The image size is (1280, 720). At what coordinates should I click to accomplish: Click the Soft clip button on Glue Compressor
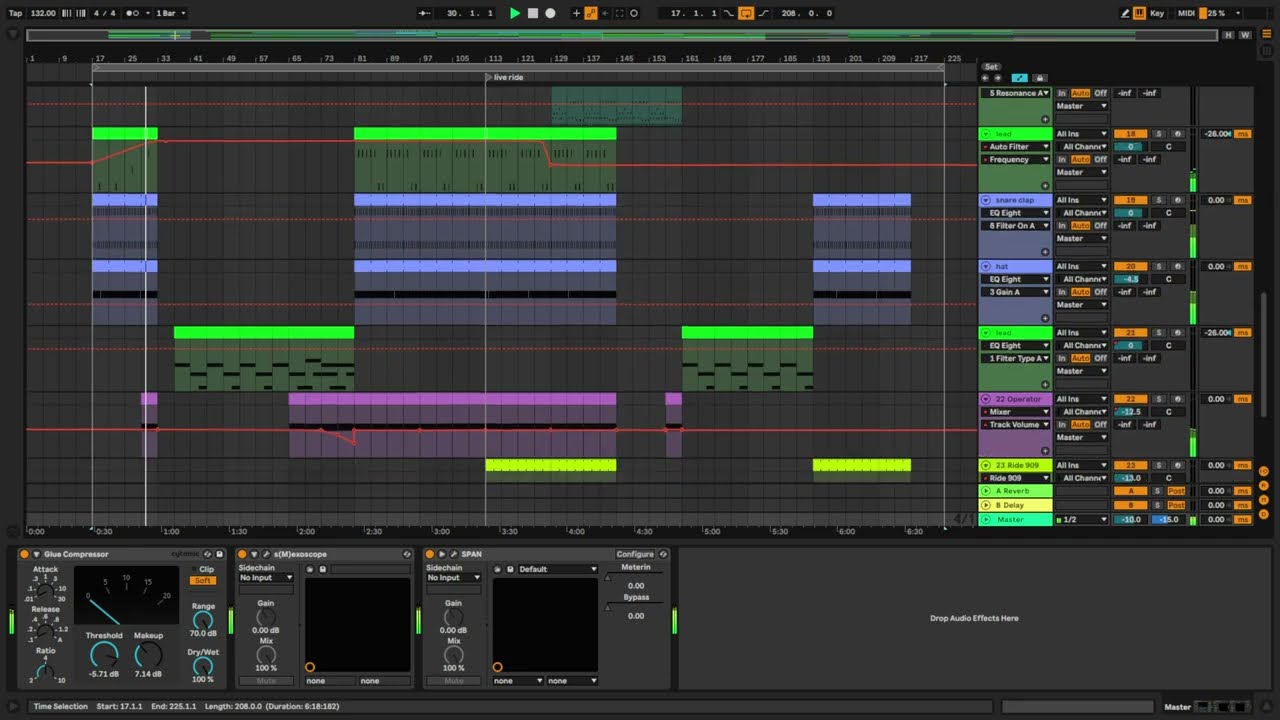pos(203,580)
